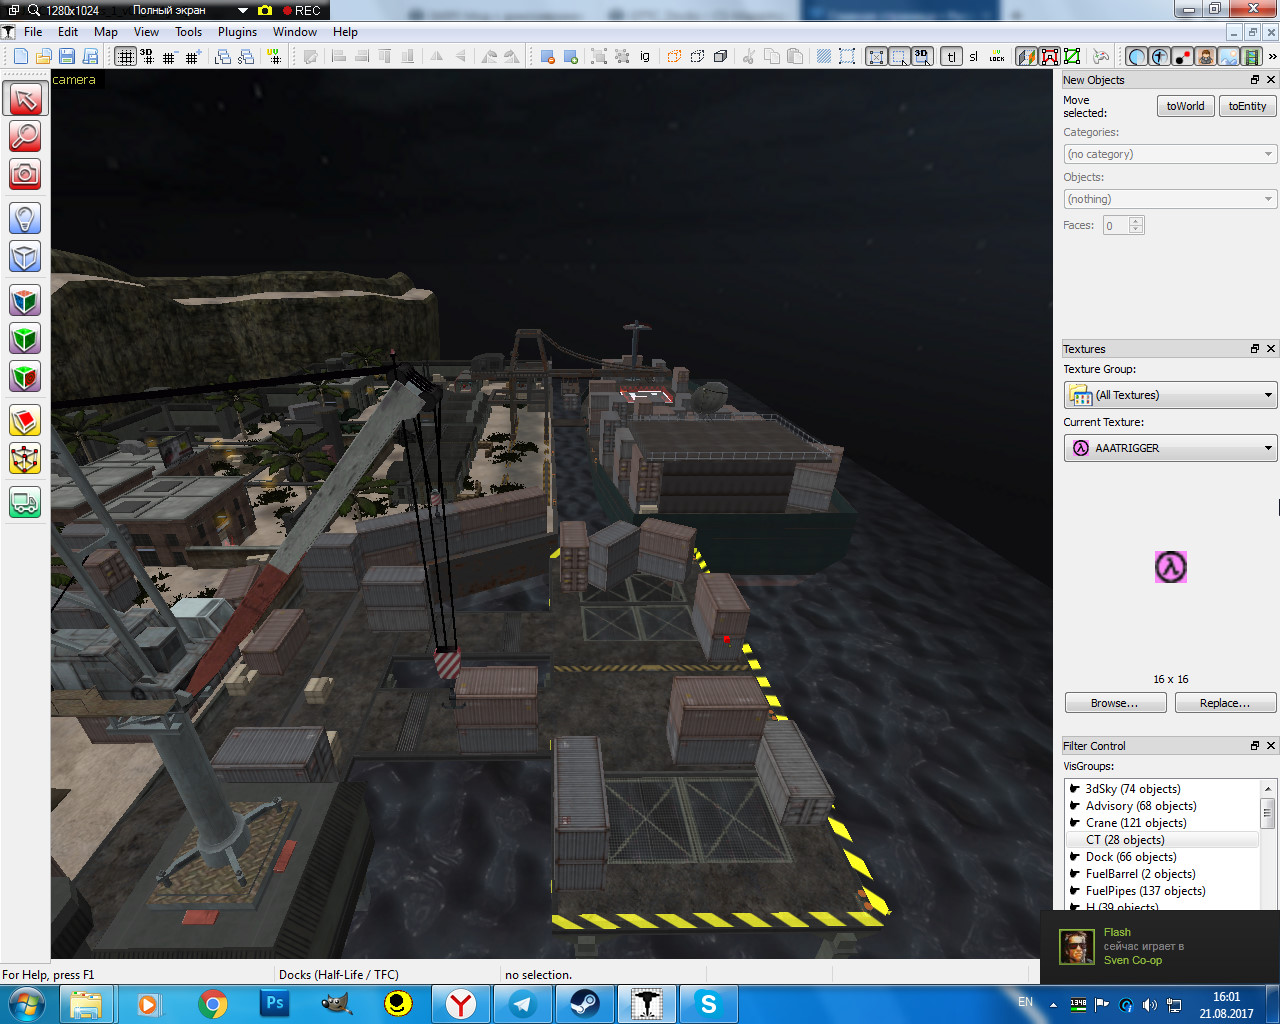Click the green triangulated wireframe icon
1280x1024 pixels.
click(x=1072, y=57)
